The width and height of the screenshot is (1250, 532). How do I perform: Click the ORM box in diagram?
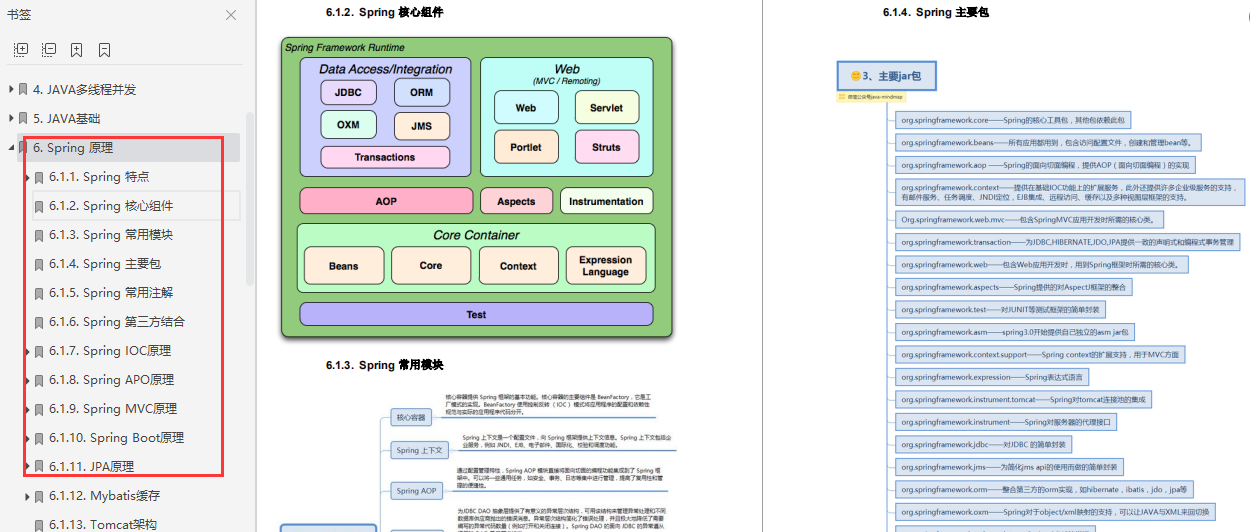[x=422, y=92]
